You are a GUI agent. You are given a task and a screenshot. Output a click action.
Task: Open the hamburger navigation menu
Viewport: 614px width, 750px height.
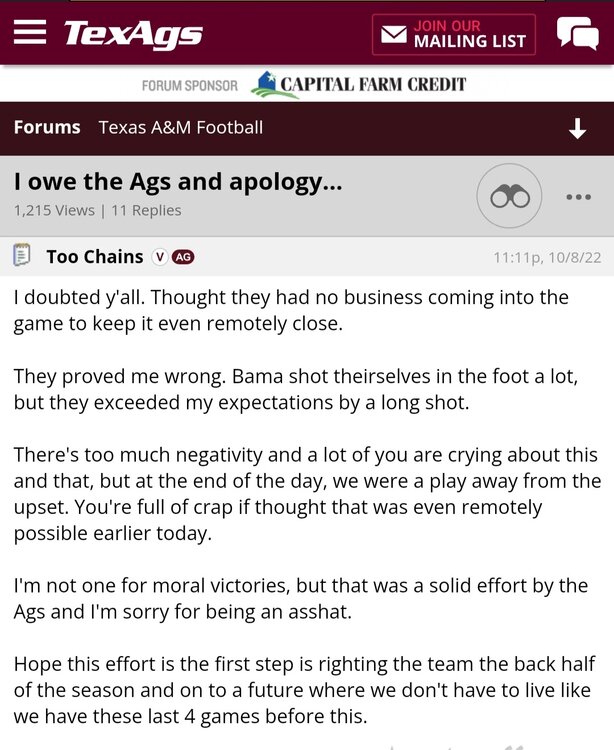pos(30,32)
